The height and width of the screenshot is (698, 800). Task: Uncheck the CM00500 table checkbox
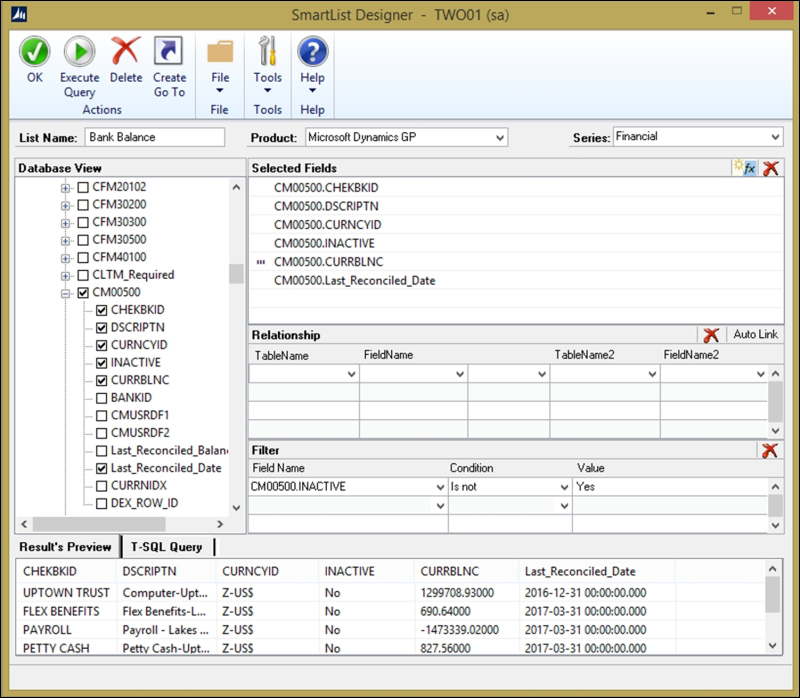(83, 293)
